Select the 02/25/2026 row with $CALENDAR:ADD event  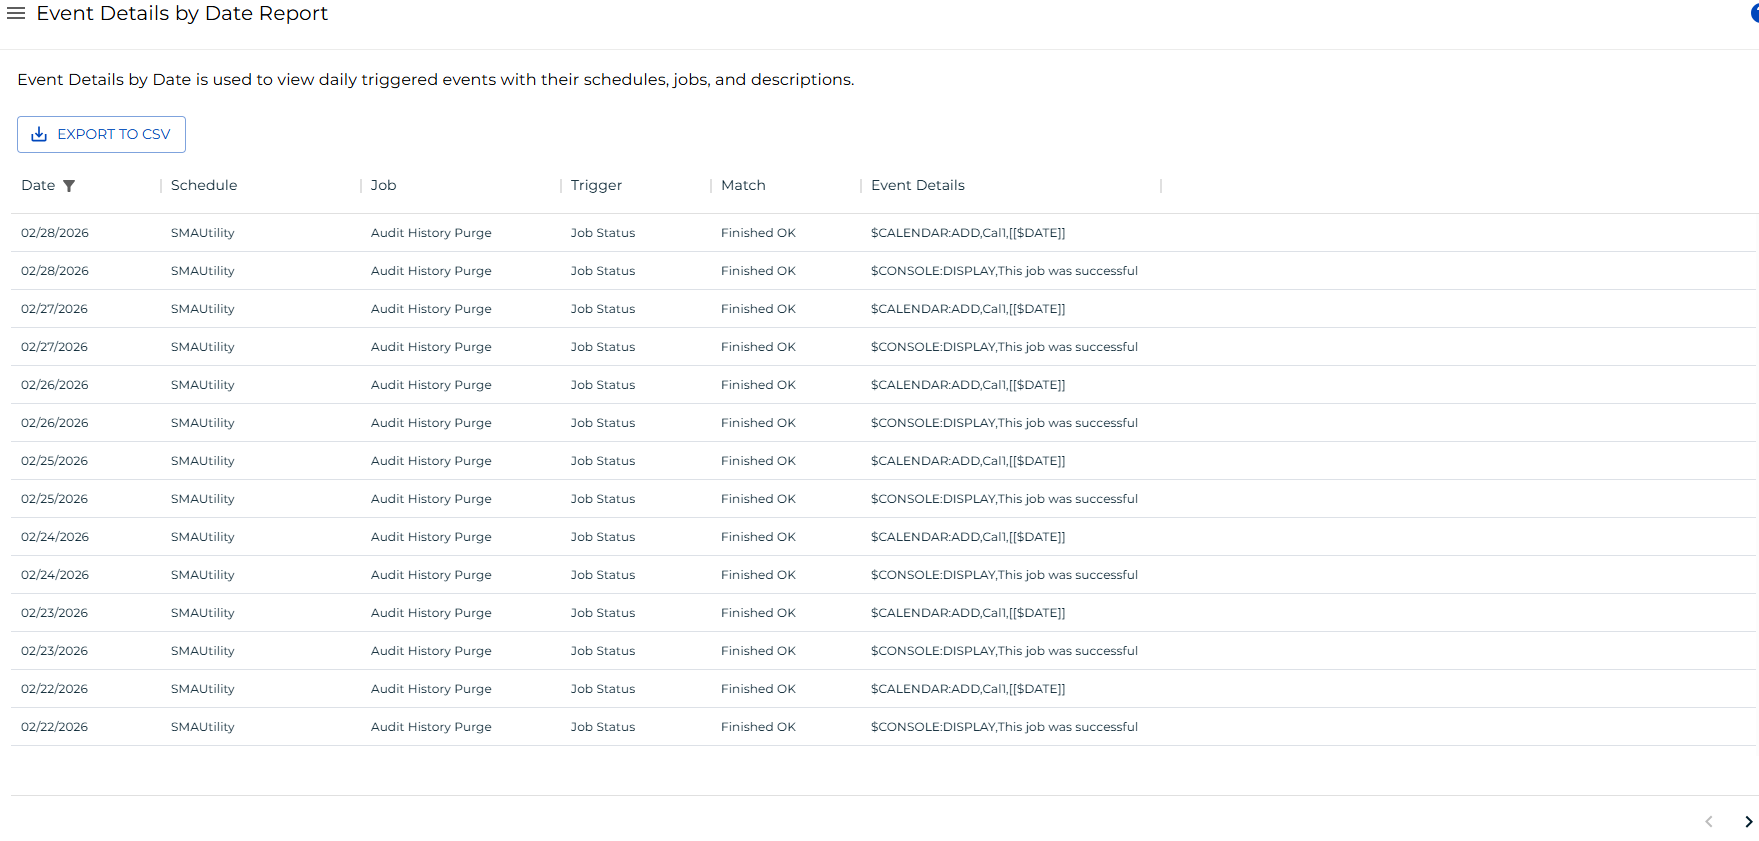(55, 461)
